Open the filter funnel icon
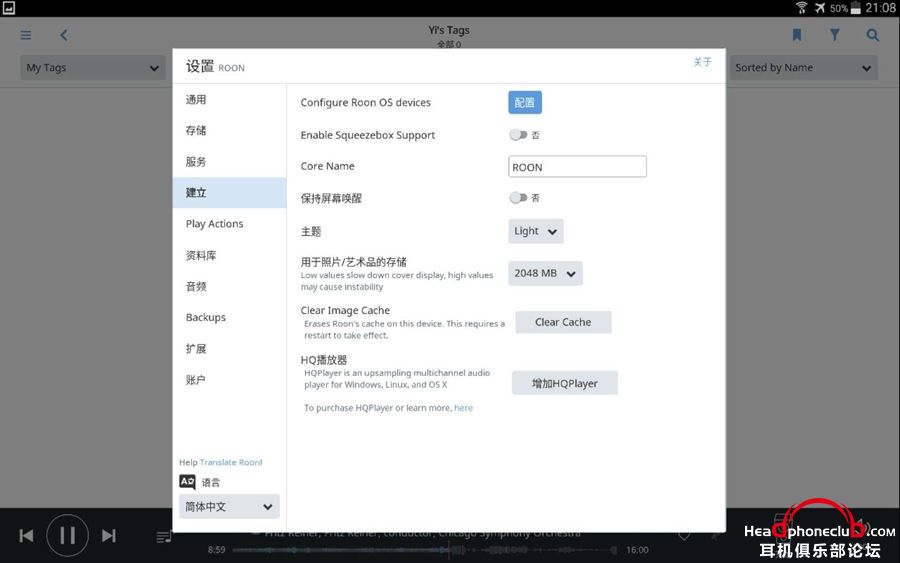 tap(835, 35)
